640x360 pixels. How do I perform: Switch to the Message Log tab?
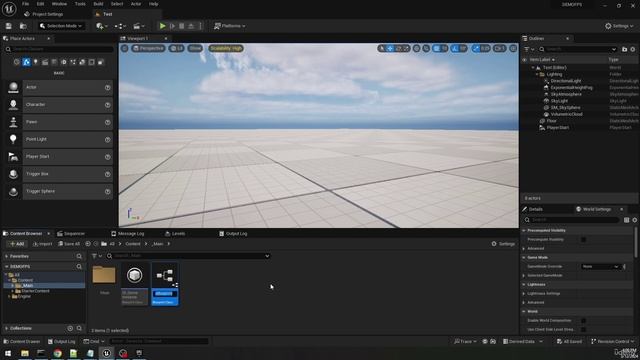tap(128, 234)
